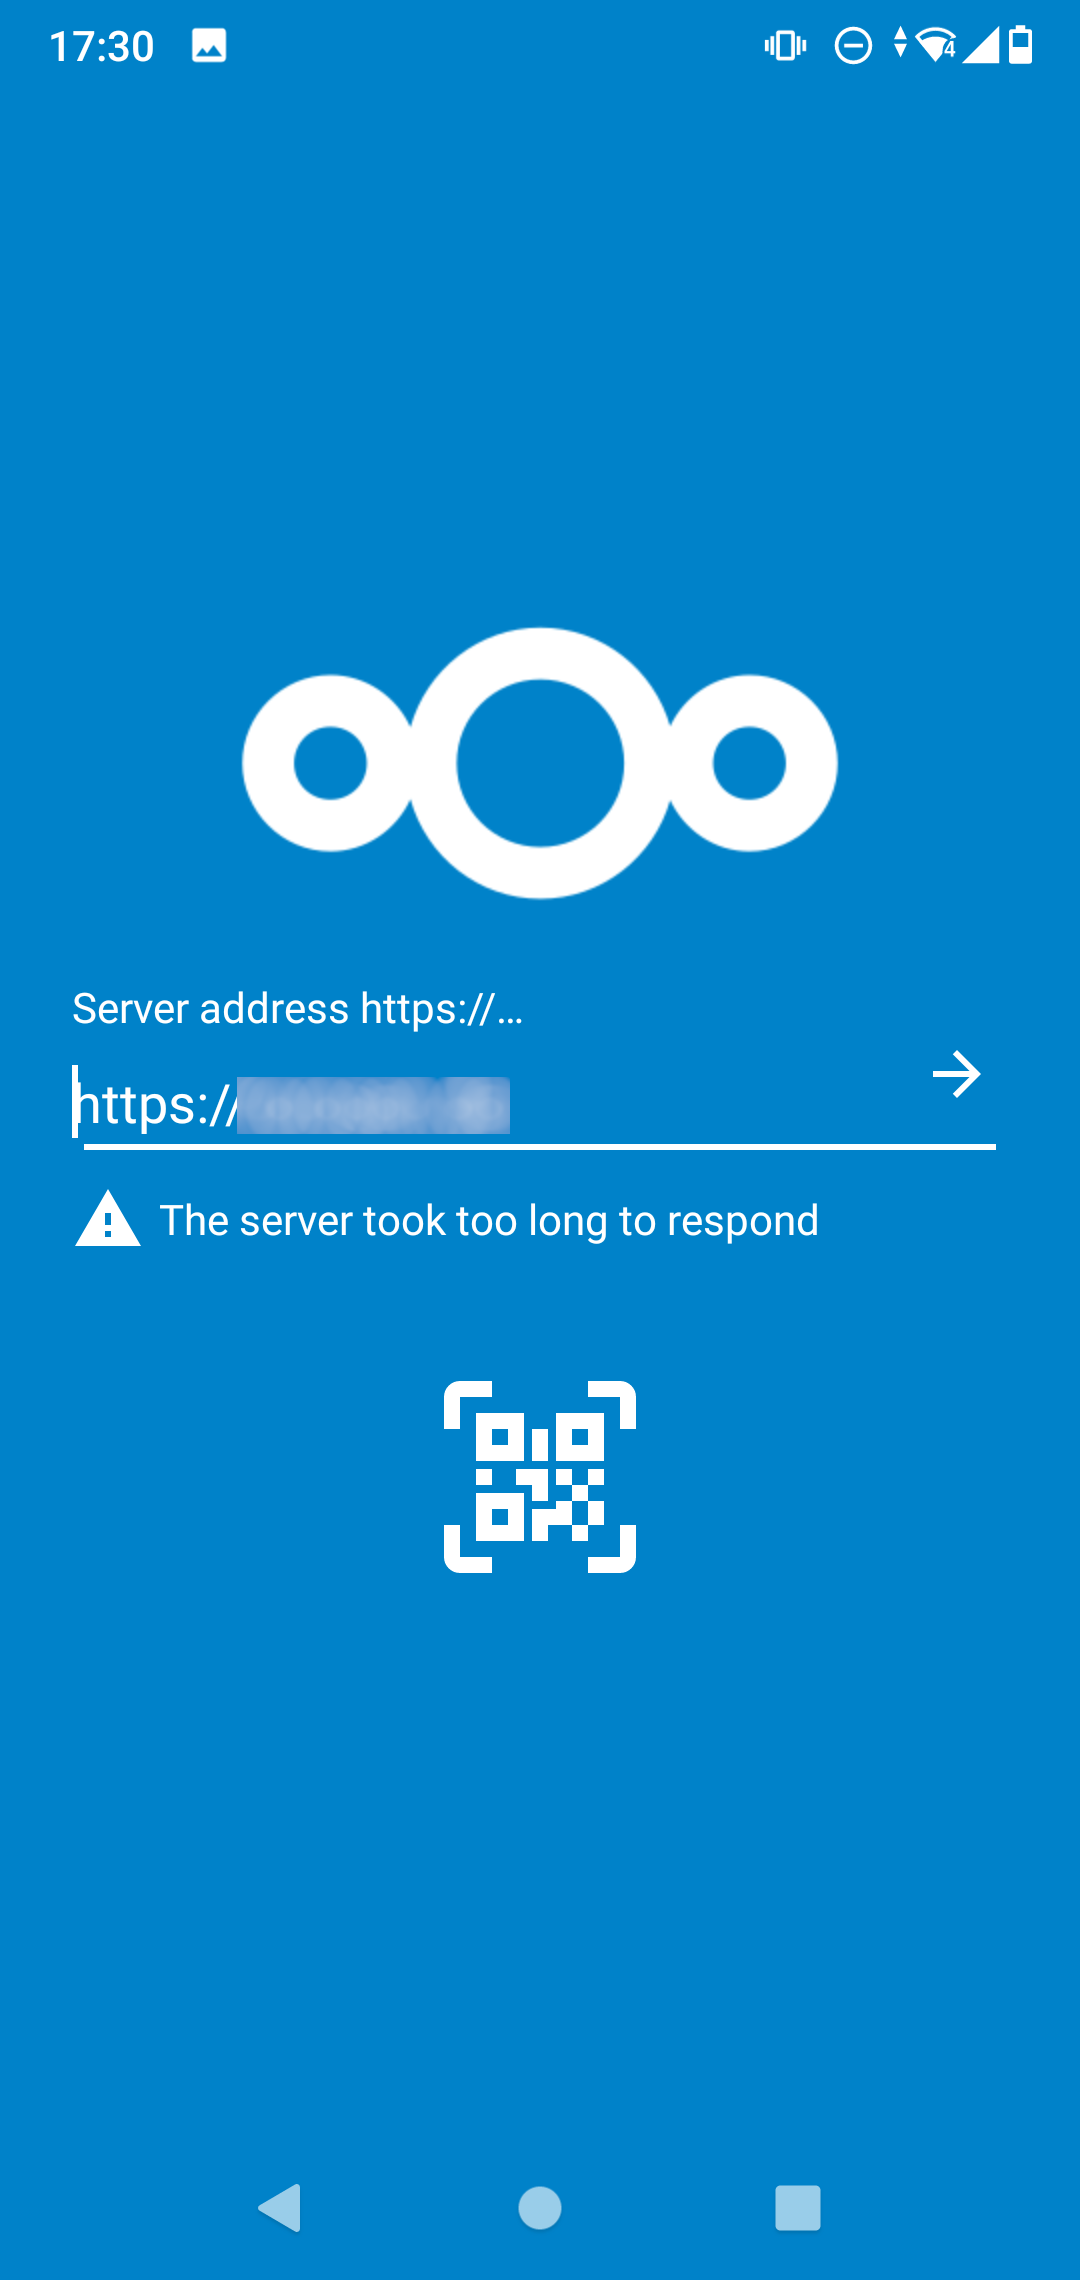Go to home screen via circle button
Viewport: 1080px width, 2280px height.
pos(540,2207)
